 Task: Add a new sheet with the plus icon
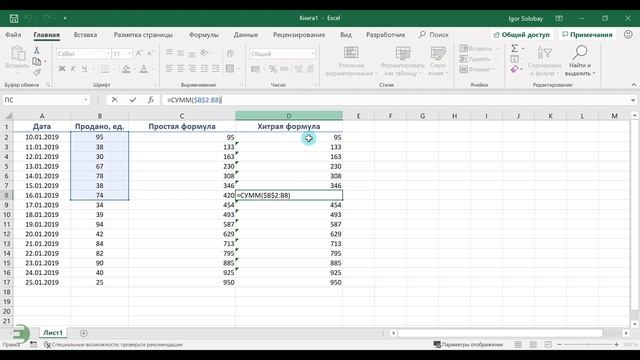coord(83,333)
